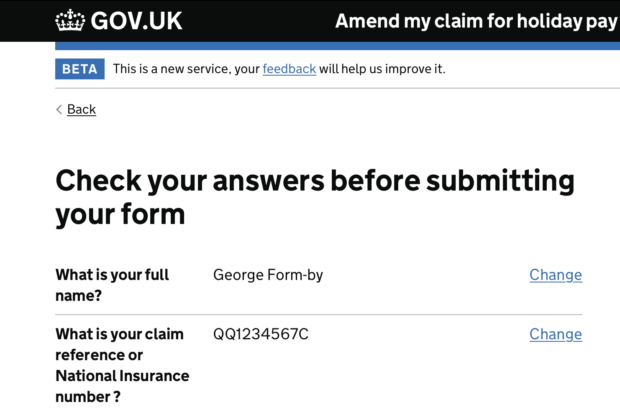Click the back chevron arrow icon

[x=59, y=110]
